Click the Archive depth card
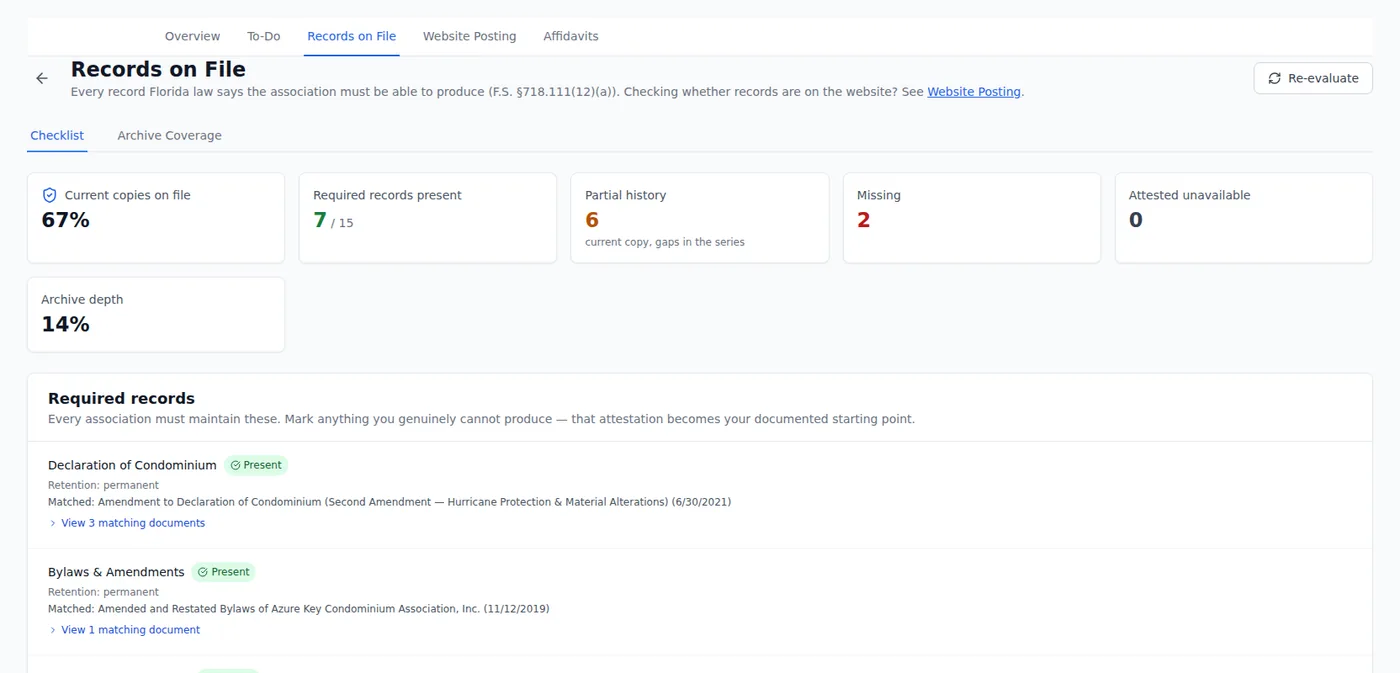1400x673 pixels. coord(156,314)
